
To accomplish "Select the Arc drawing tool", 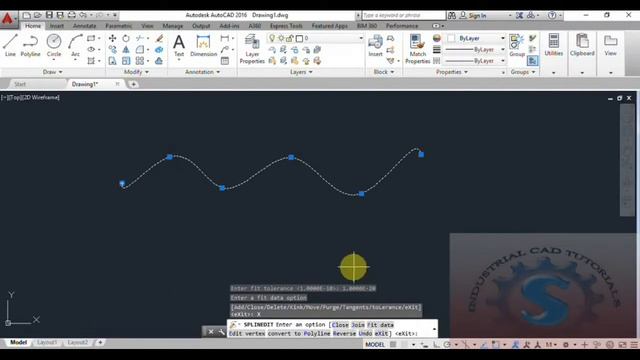I will (75, 45).
